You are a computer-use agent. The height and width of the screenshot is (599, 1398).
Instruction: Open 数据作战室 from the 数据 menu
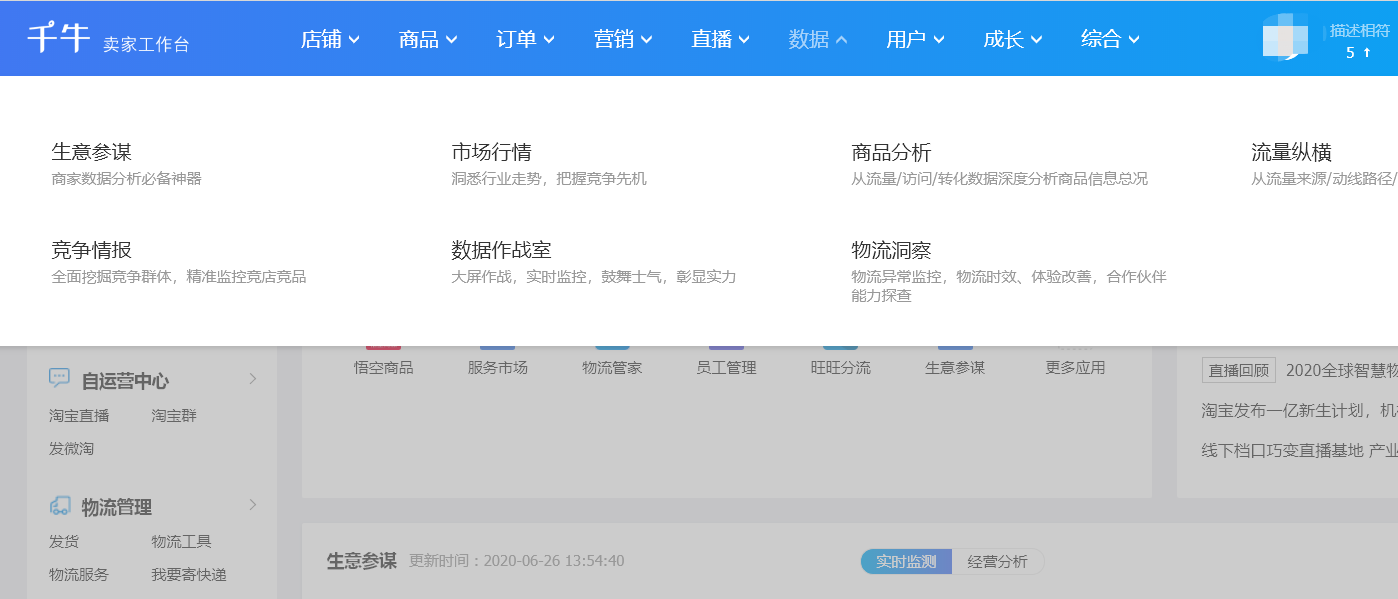pyautogui.click(x=502, y=250)
